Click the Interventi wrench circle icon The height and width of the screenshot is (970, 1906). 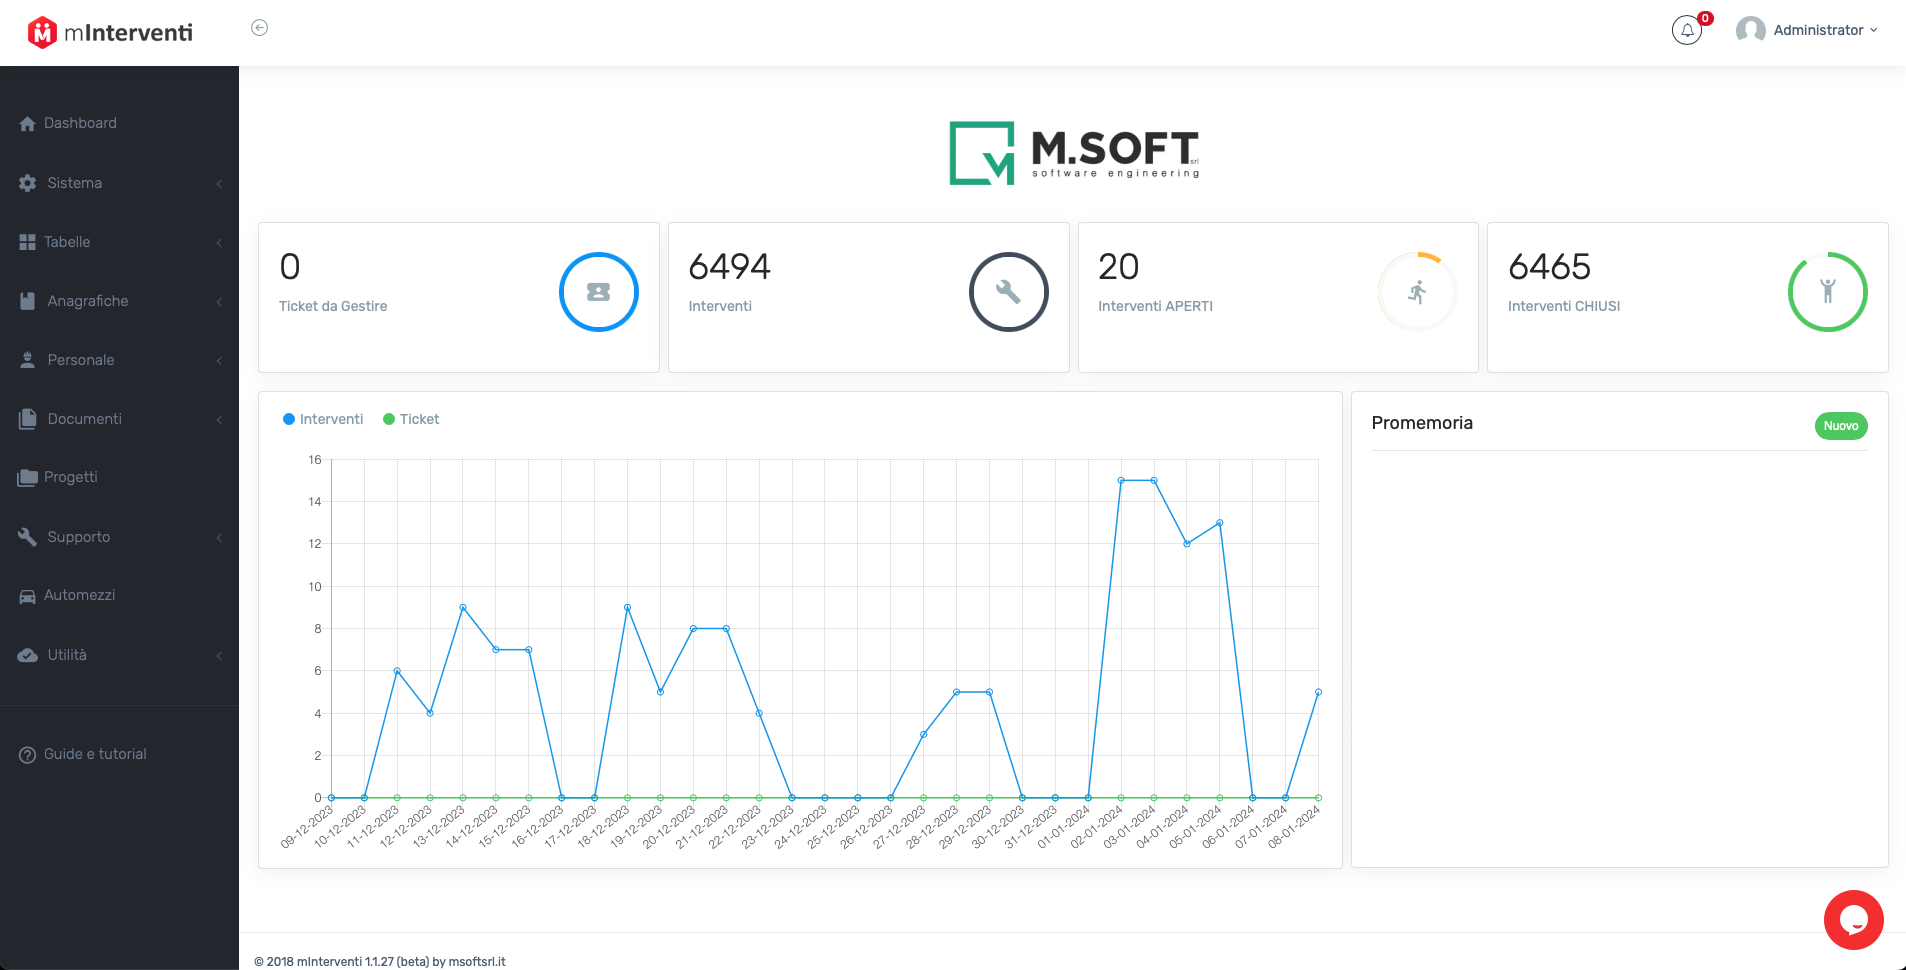pyautogui.click(x=1009, y=292)
